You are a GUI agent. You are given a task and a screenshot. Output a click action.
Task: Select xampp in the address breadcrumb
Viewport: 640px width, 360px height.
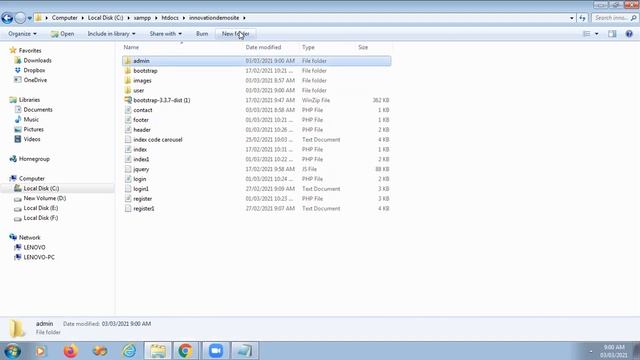[142, 18]
